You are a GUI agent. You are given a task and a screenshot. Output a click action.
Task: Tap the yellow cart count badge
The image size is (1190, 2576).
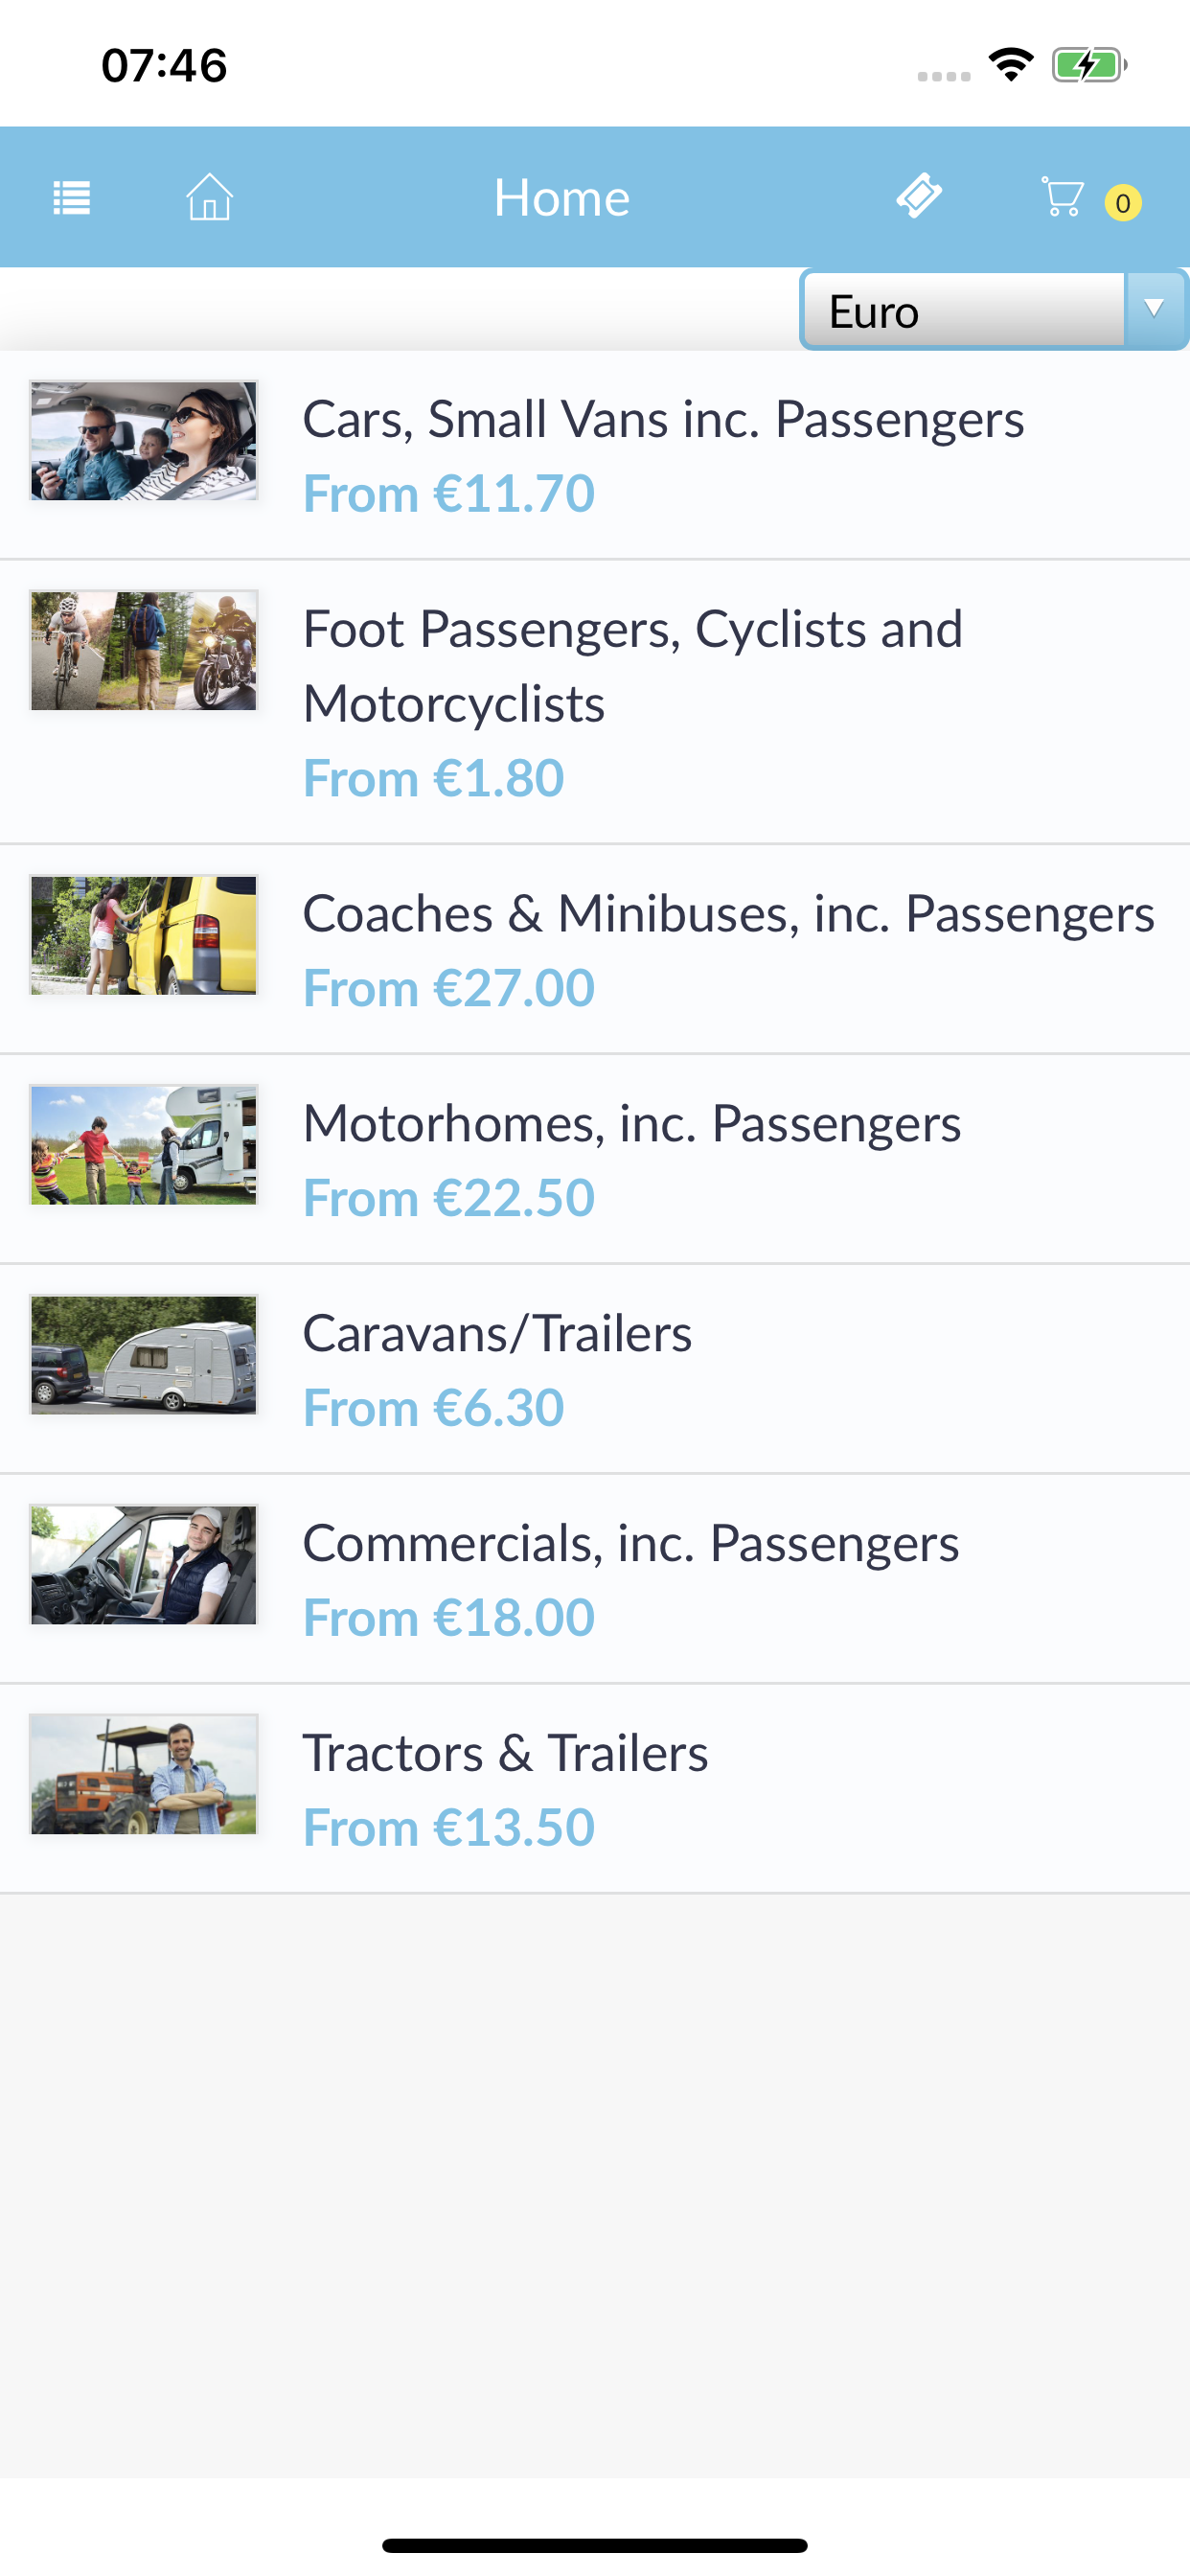pyautogui.click(x=1123, y=203)
